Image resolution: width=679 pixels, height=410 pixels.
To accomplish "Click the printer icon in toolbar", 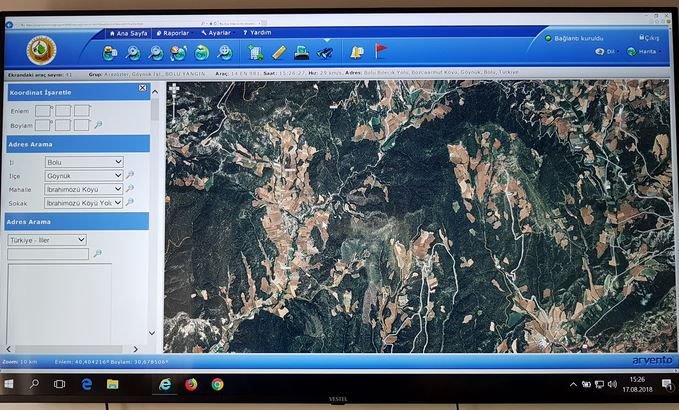I will [x=301, y=52].
